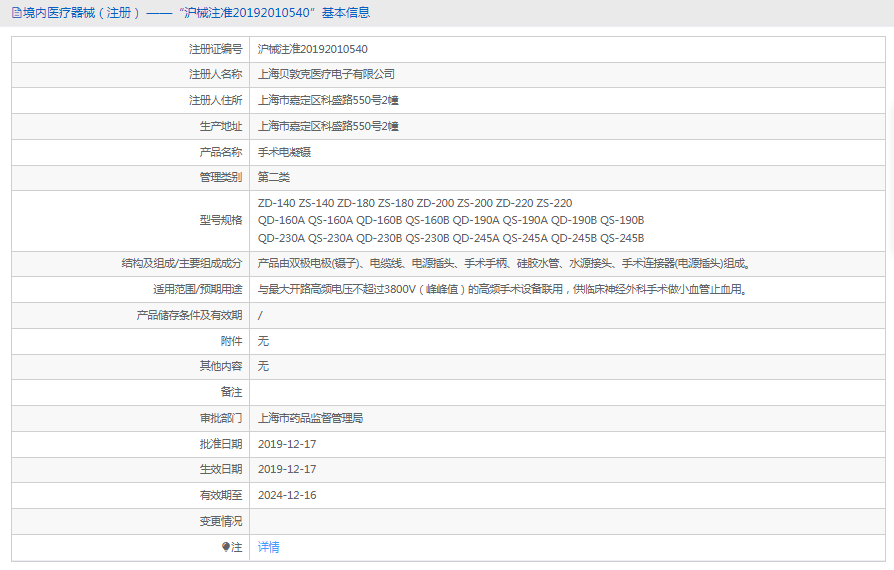Select the 注册人住所 address value
Image resolution: width=894 pixels, height=570 pixels.
coord(328,100)
